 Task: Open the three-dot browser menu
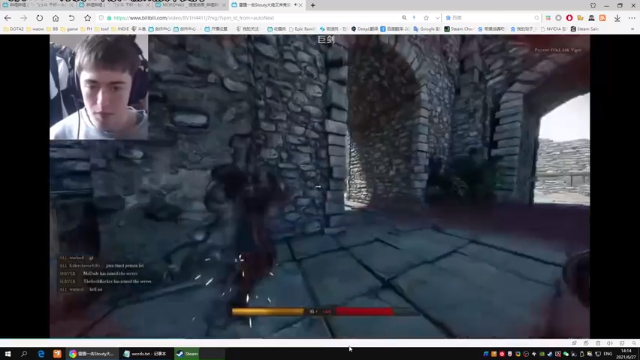tap(632, 18)
